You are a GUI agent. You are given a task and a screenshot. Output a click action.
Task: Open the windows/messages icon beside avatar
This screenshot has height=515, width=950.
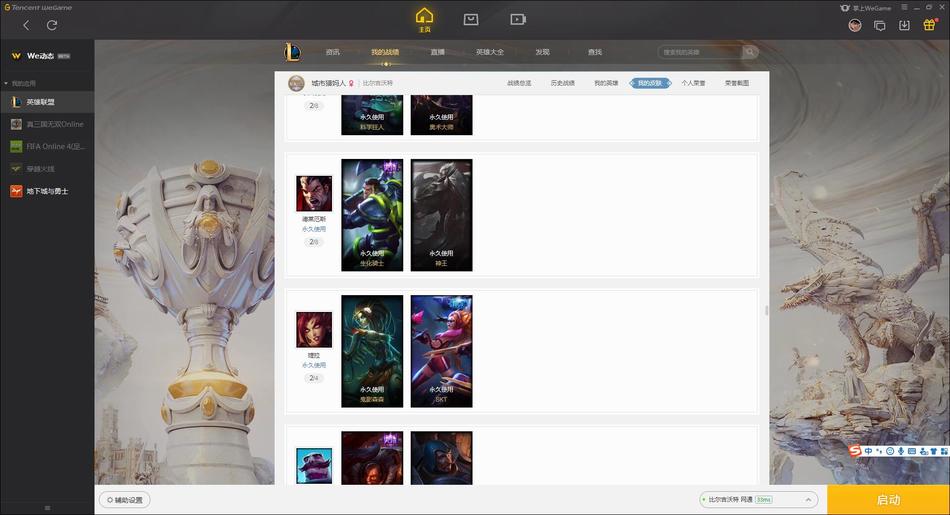click(880, 25)
